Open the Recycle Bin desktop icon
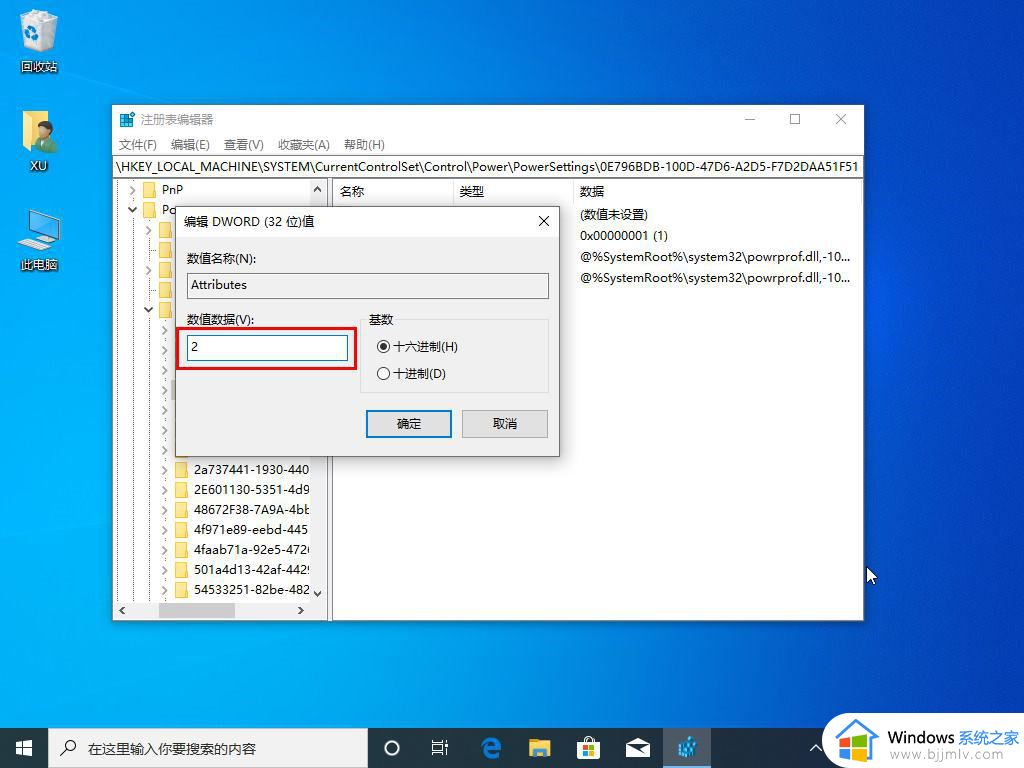Viewport: 1024px width, 768px height. 39,40
